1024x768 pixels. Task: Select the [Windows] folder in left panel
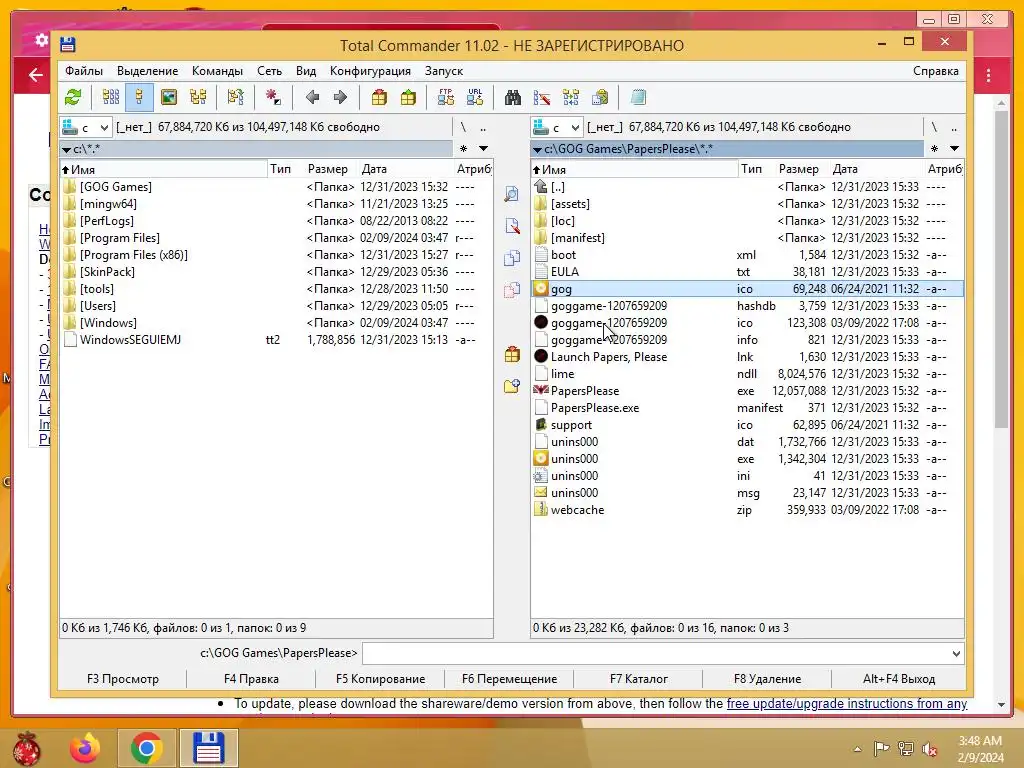(x=277, y=323)
